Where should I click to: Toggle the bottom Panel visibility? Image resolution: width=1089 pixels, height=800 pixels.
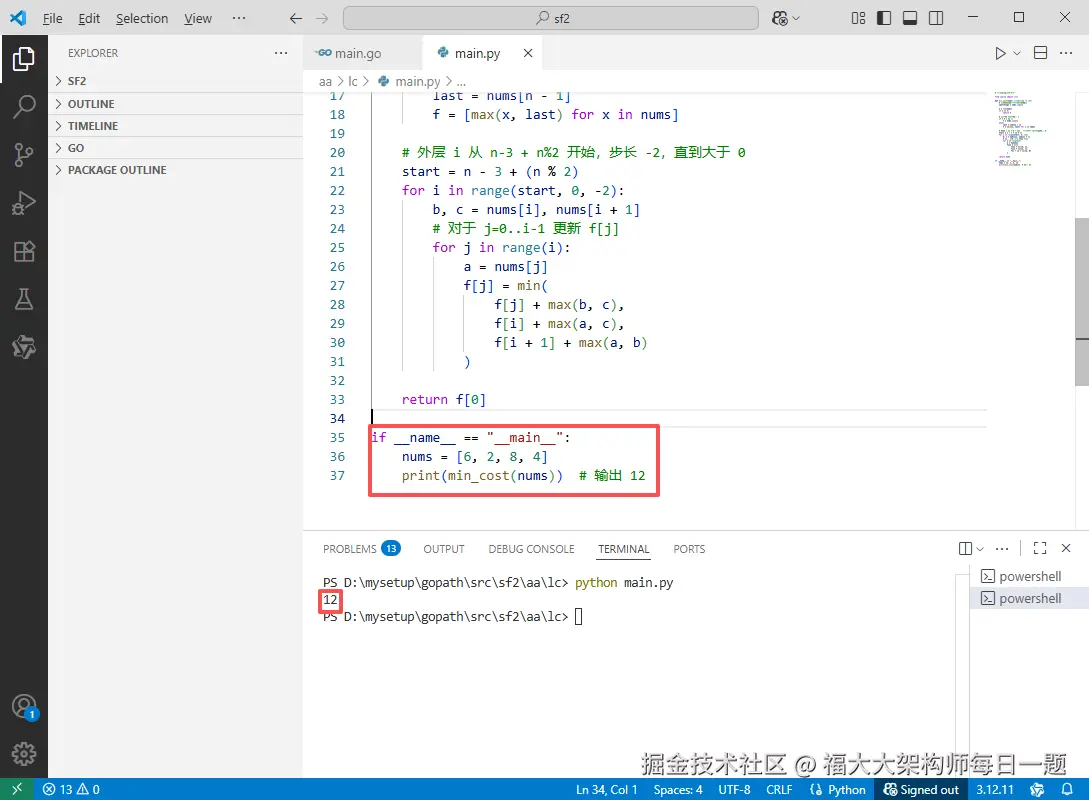[x=910, y=18]
